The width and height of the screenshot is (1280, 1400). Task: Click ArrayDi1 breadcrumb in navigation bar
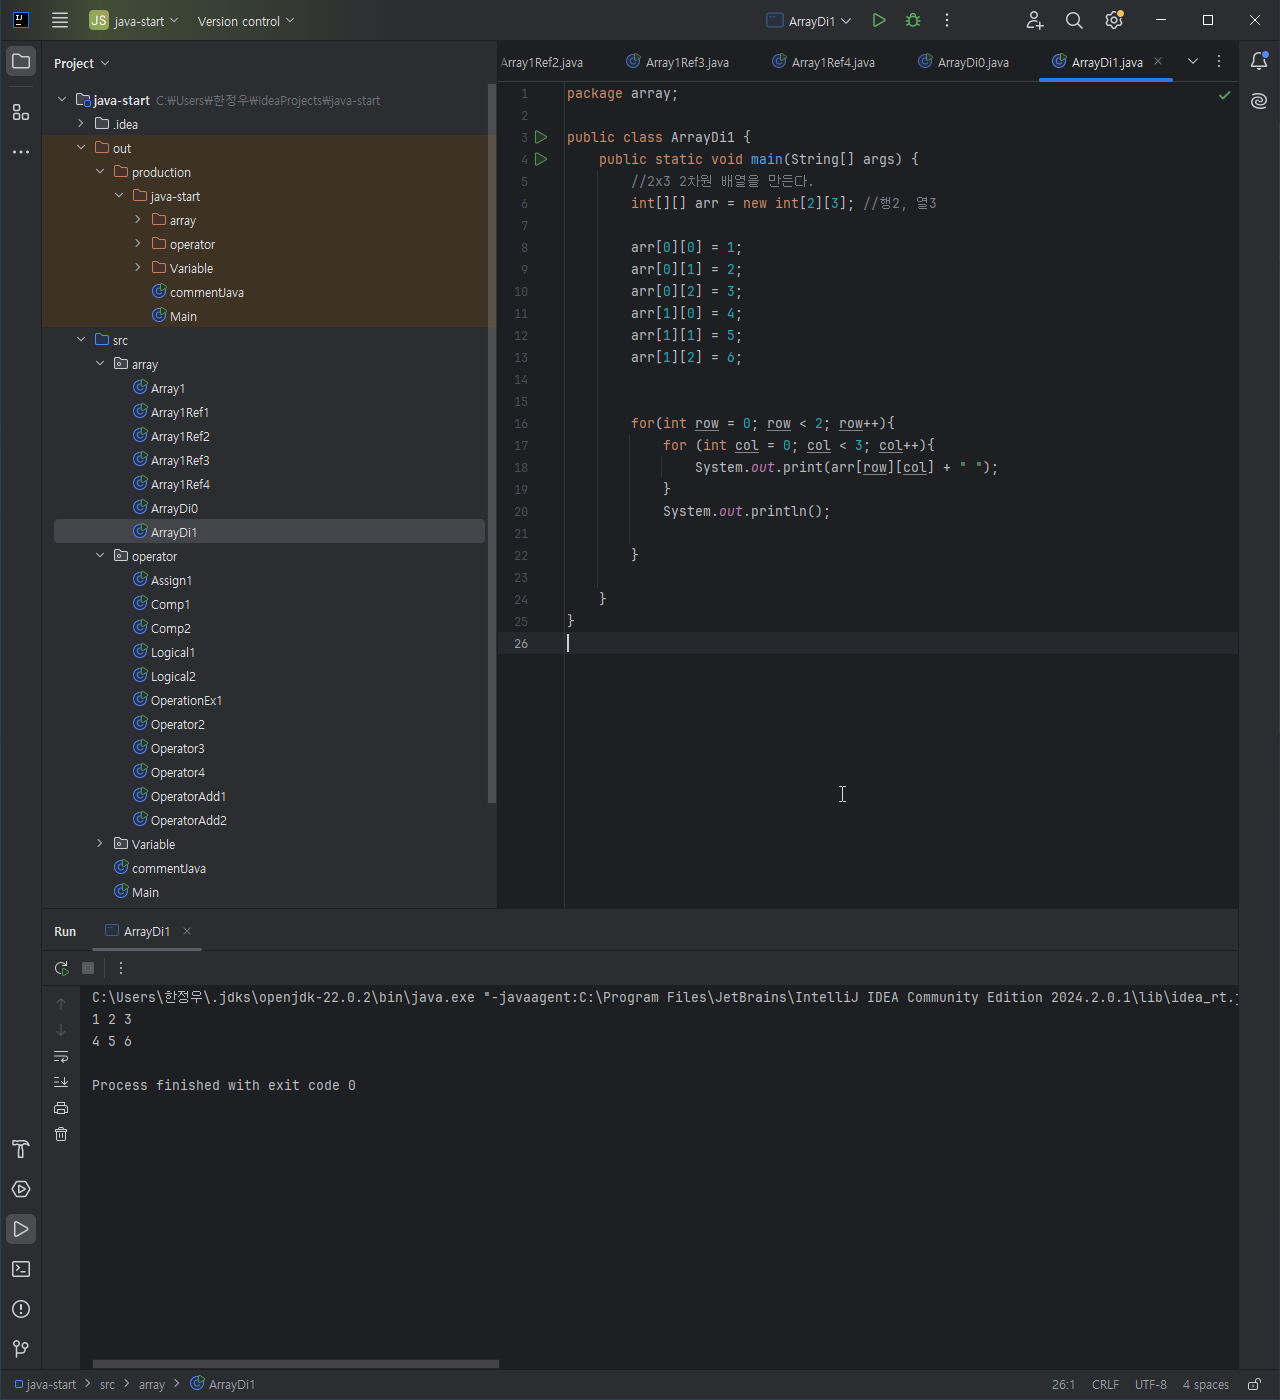(223, 1385)
